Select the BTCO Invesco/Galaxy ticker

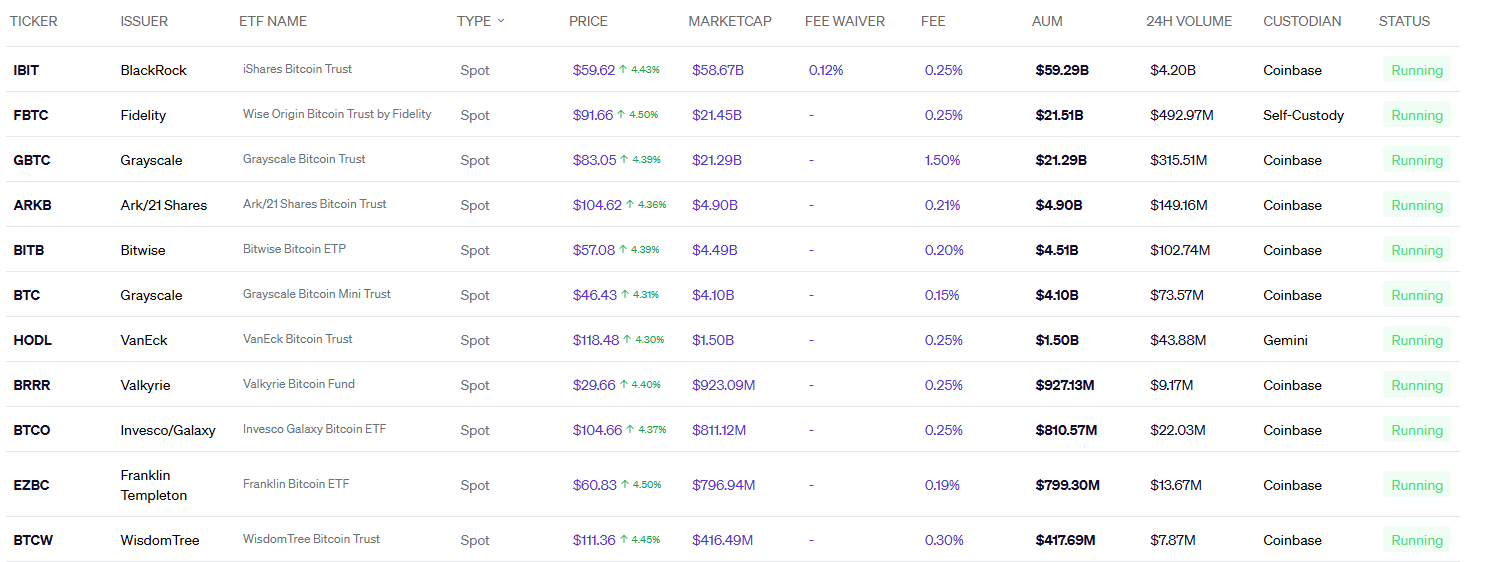click(32, 430)
